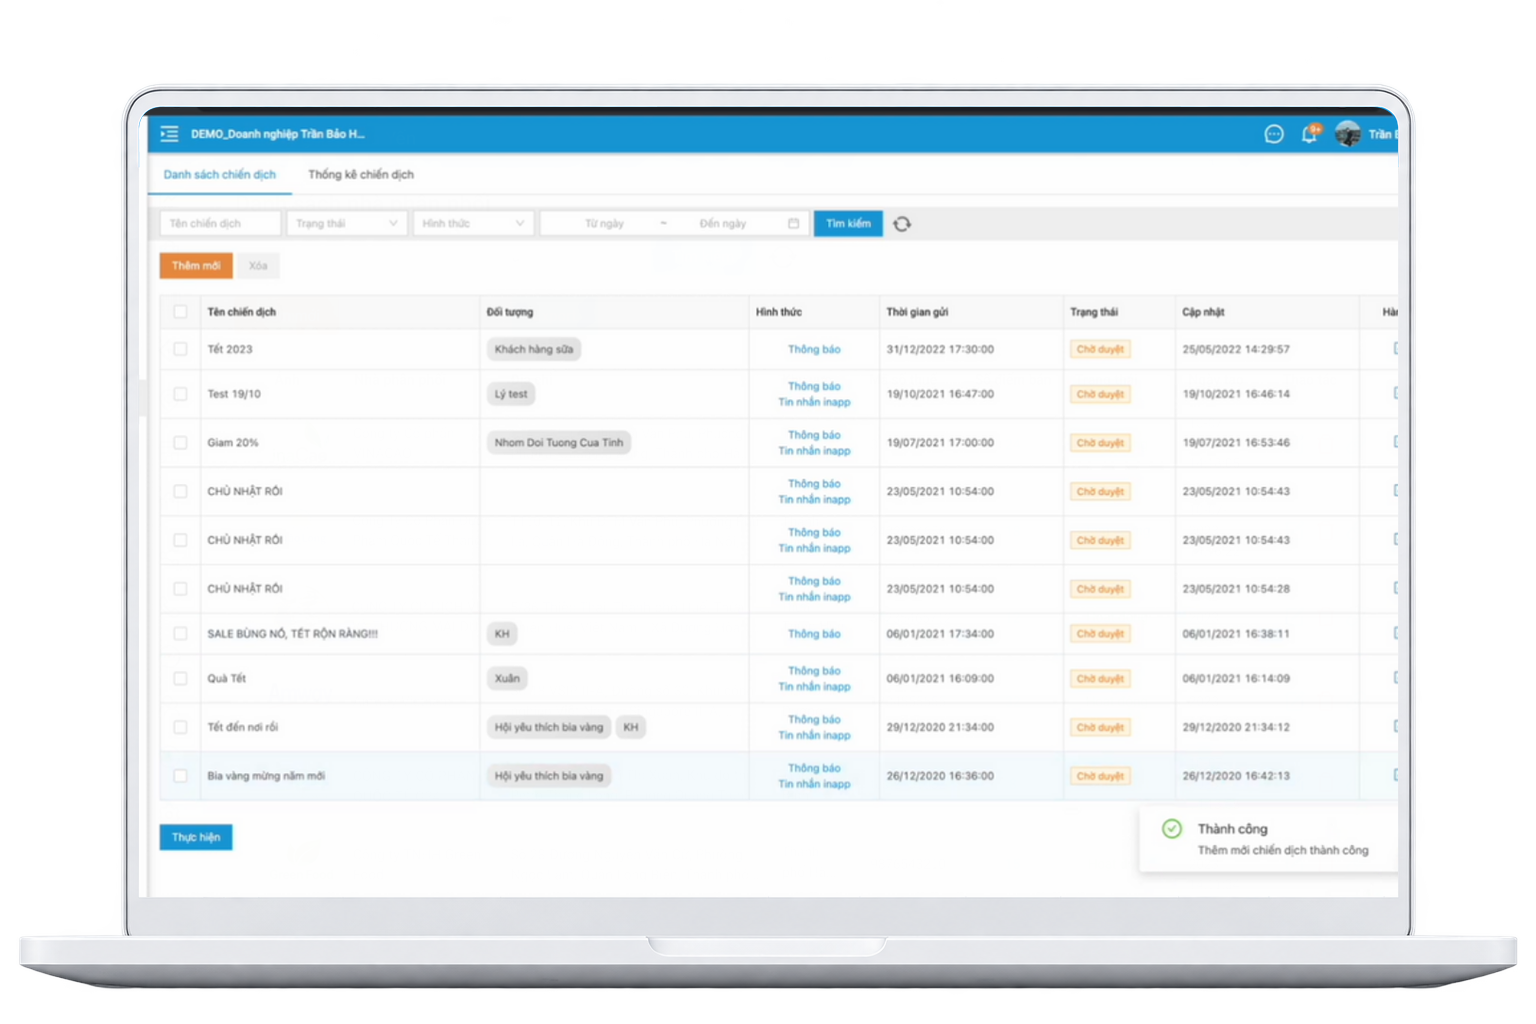Open the calendar icon in date range
This screenshot has width=1536, height=1024.
793,223
